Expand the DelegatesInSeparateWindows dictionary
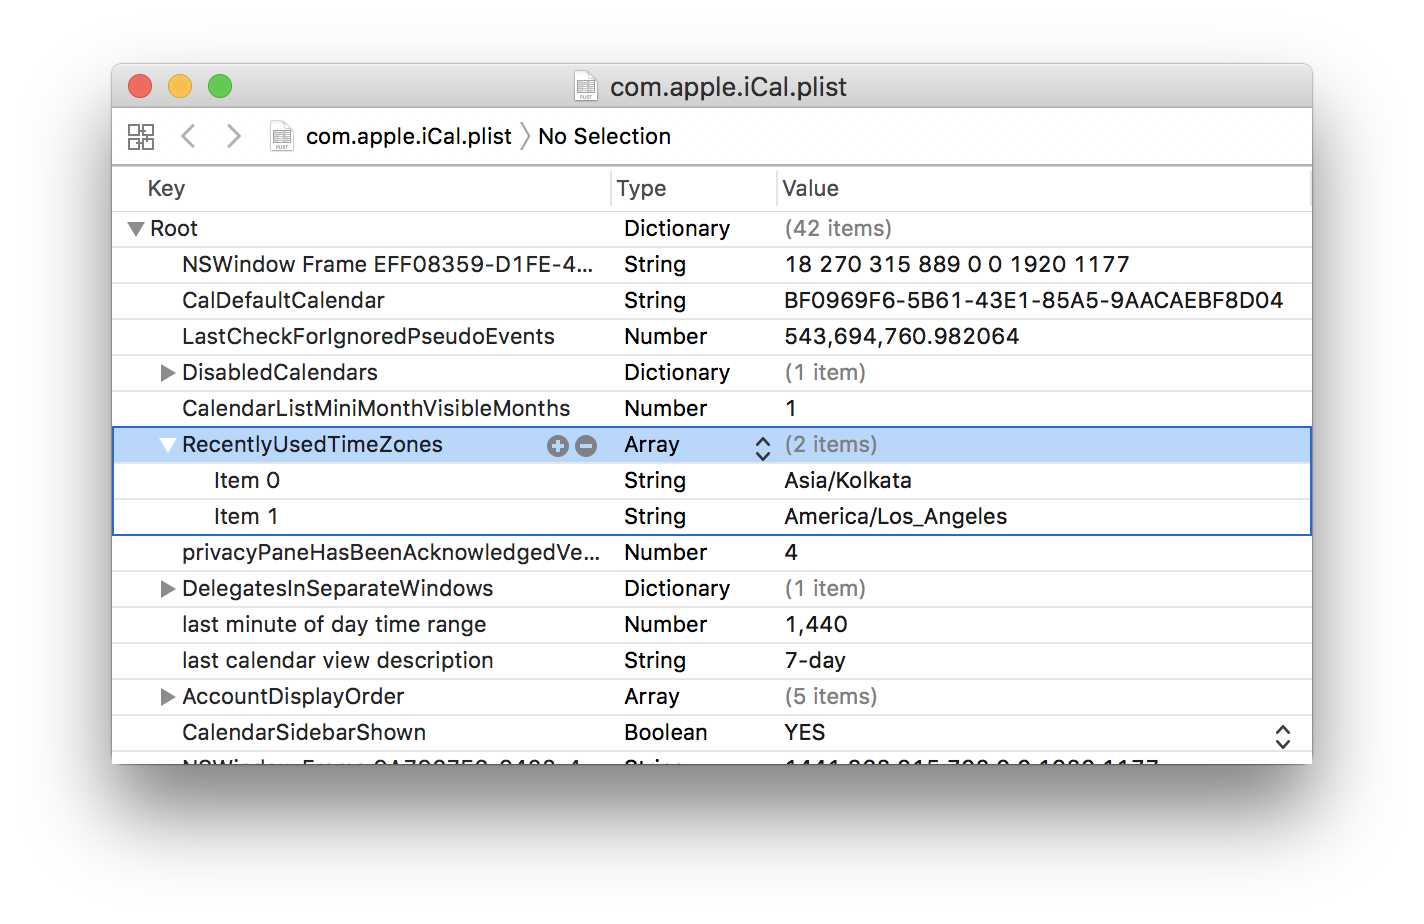Screen dimensions: 1424x924 pyautogui.click(x=168, y=589)
